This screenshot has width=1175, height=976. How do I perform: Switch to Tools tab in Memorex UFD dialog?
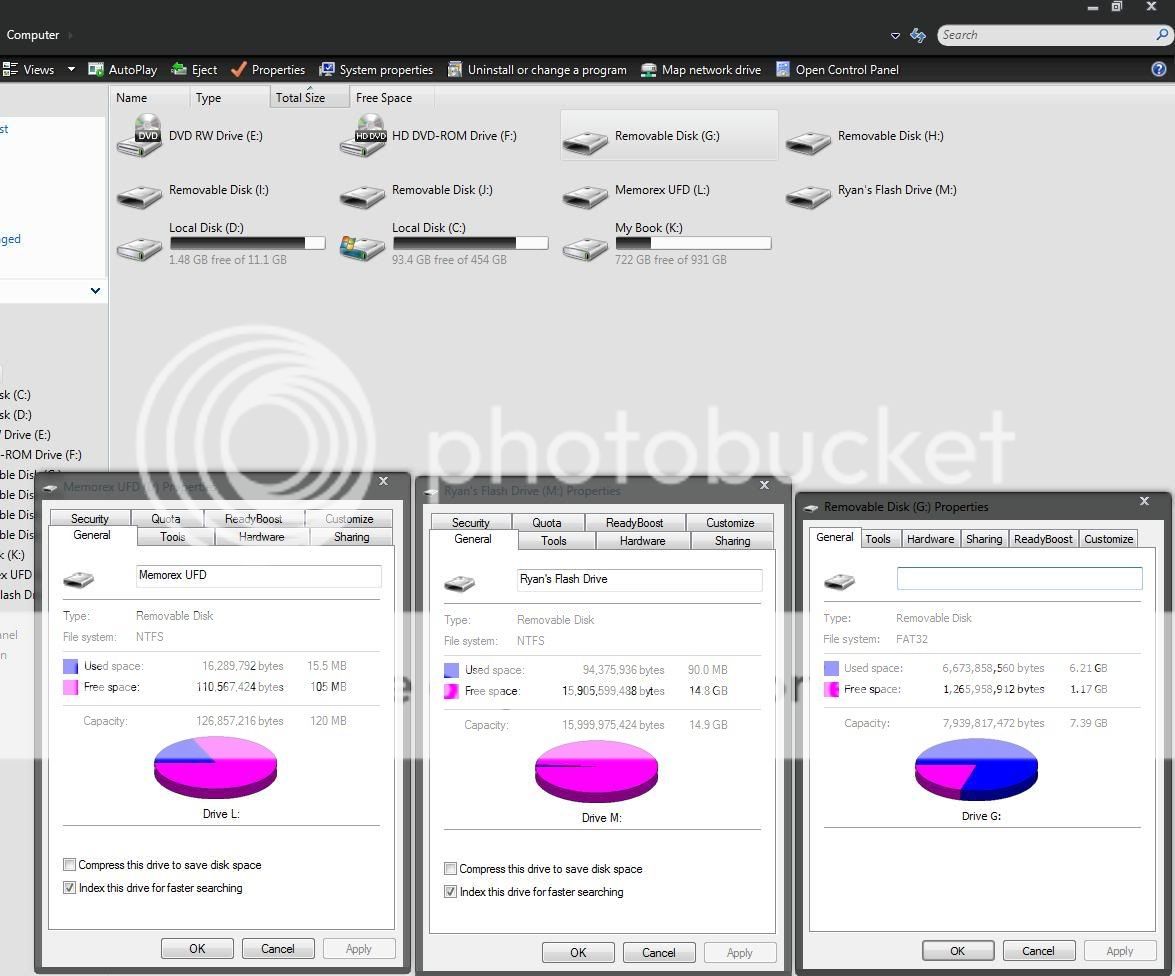pos(172,537)
